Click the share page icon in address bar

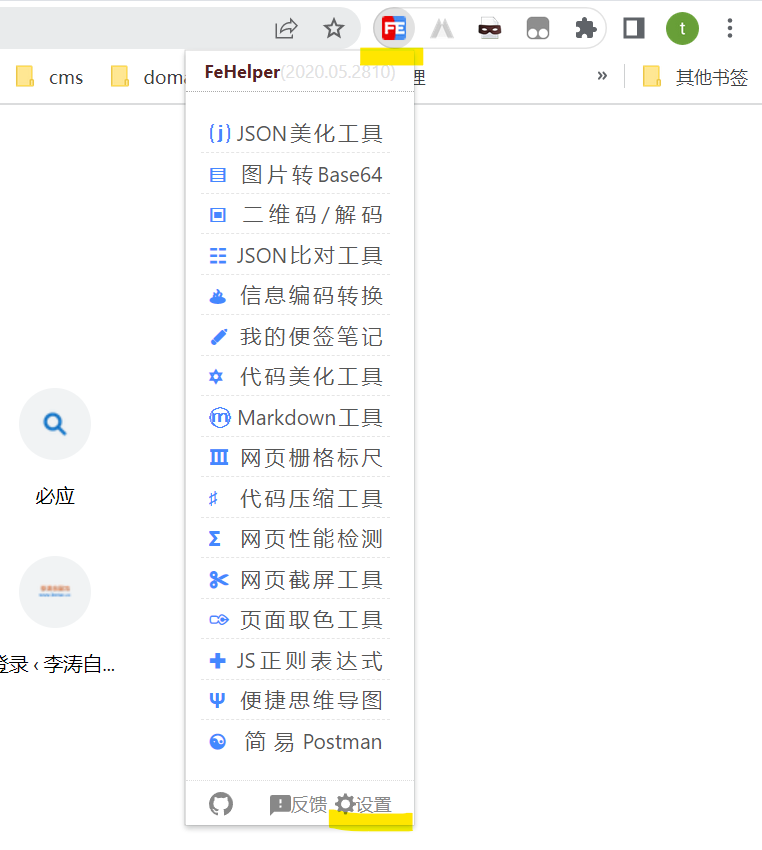(286, 29)
